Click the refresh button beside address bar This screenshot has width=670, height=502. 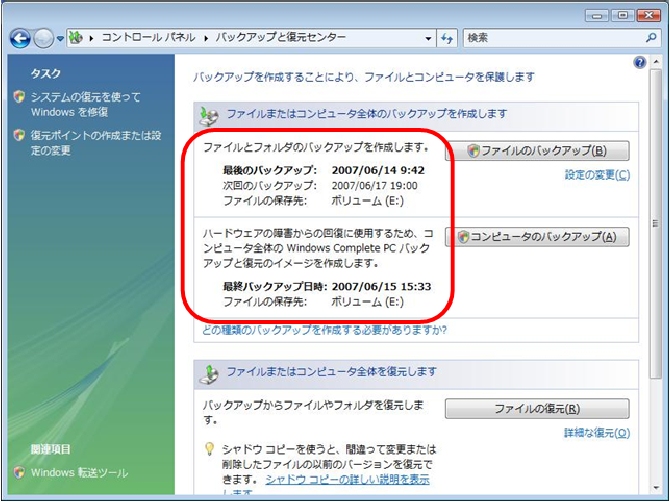click(448, 38)
